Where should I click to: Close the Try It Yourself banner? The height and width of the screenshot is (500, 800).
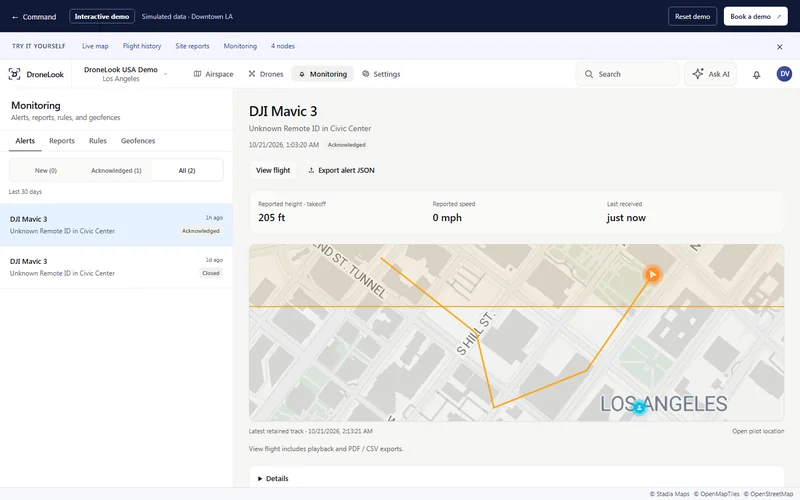pyautogui.click(x=780, y=46)
